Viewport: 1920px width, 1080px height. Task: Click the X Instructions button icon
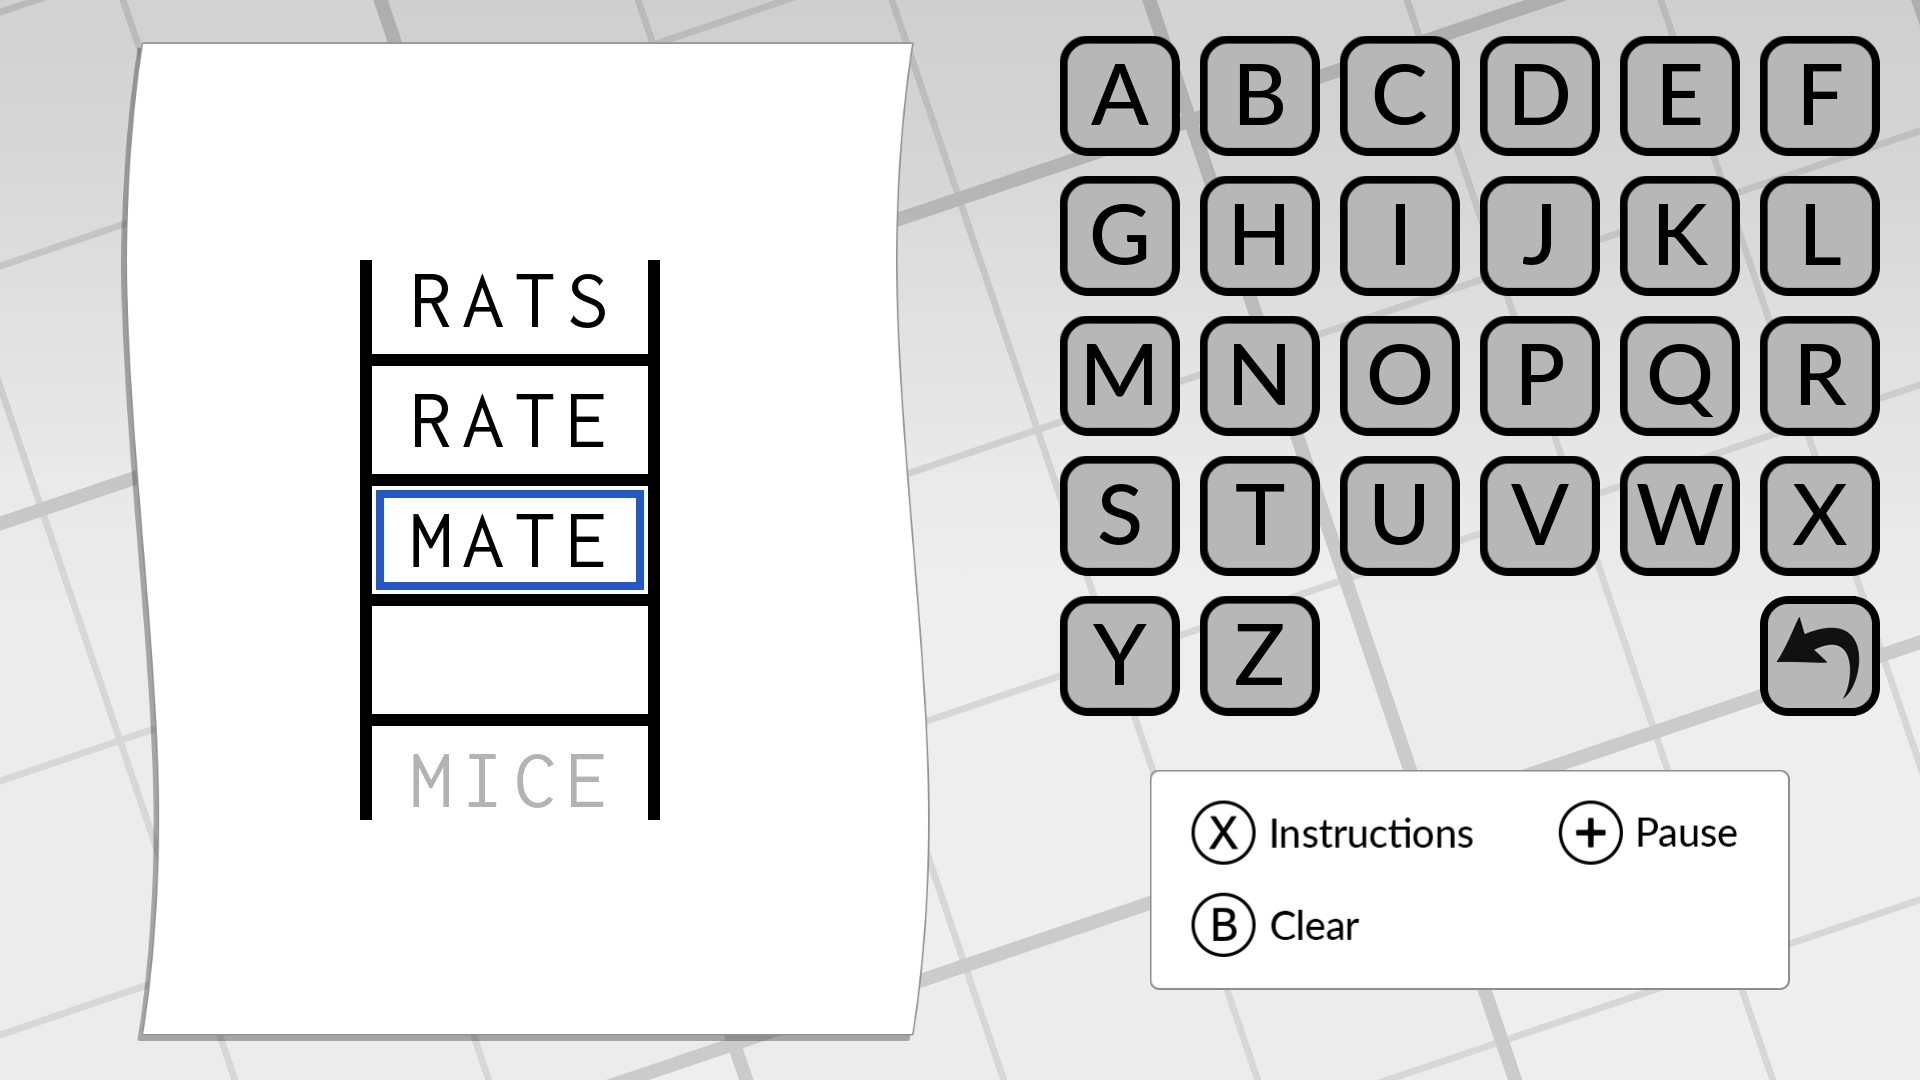(x=1222, y=833)
